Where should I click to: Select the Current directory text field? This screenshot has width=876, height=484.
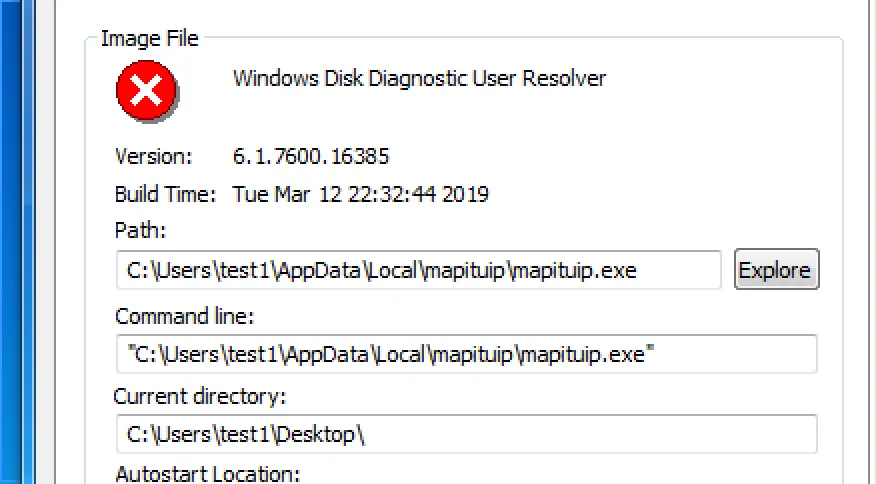pyautogui.click(x=465, y=434)
